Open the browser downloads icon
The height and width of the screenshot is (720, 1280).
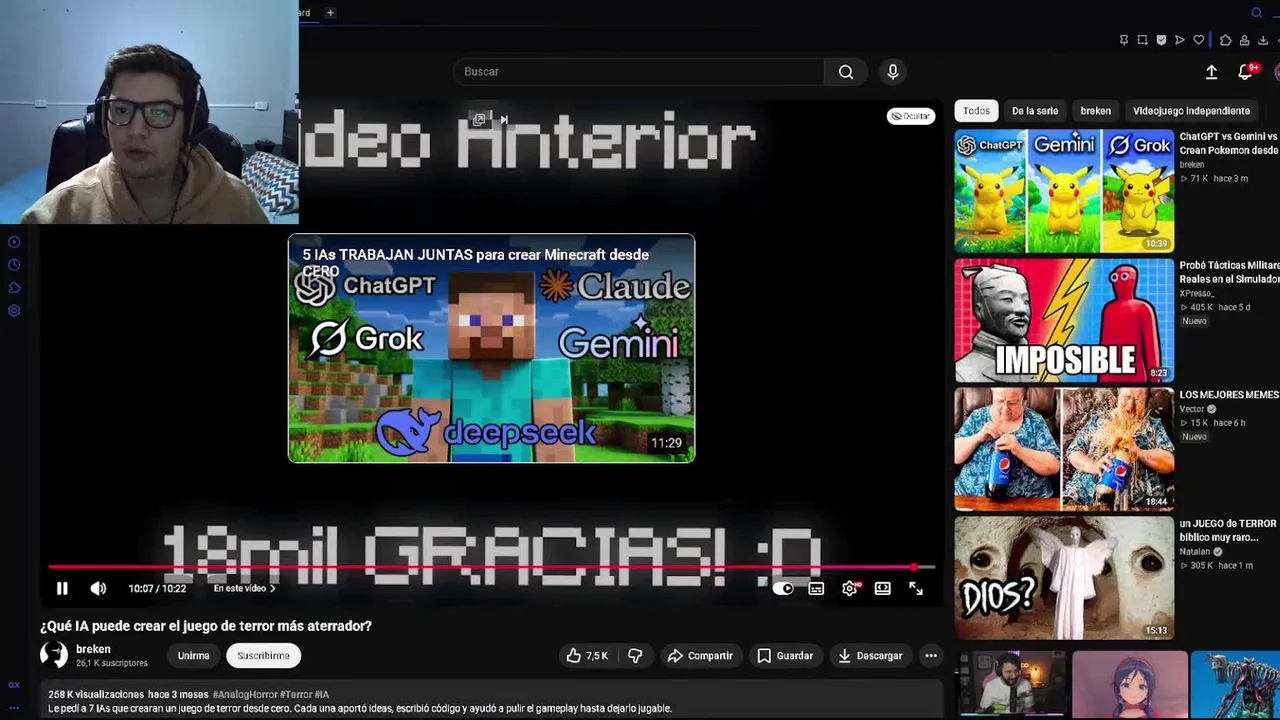(1263, 40)
